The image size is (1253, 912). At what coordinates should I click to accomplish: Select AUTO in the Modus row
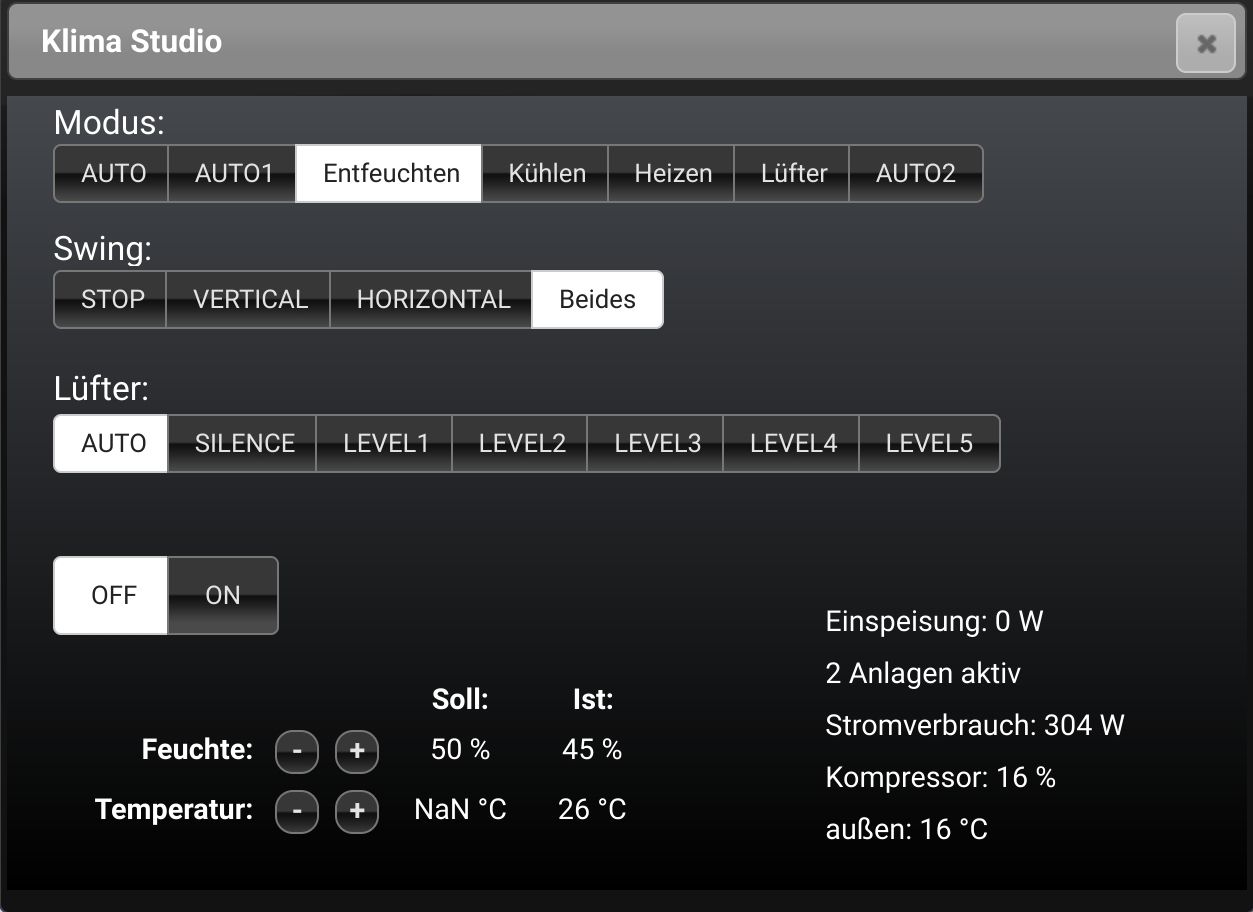point(112,173)
